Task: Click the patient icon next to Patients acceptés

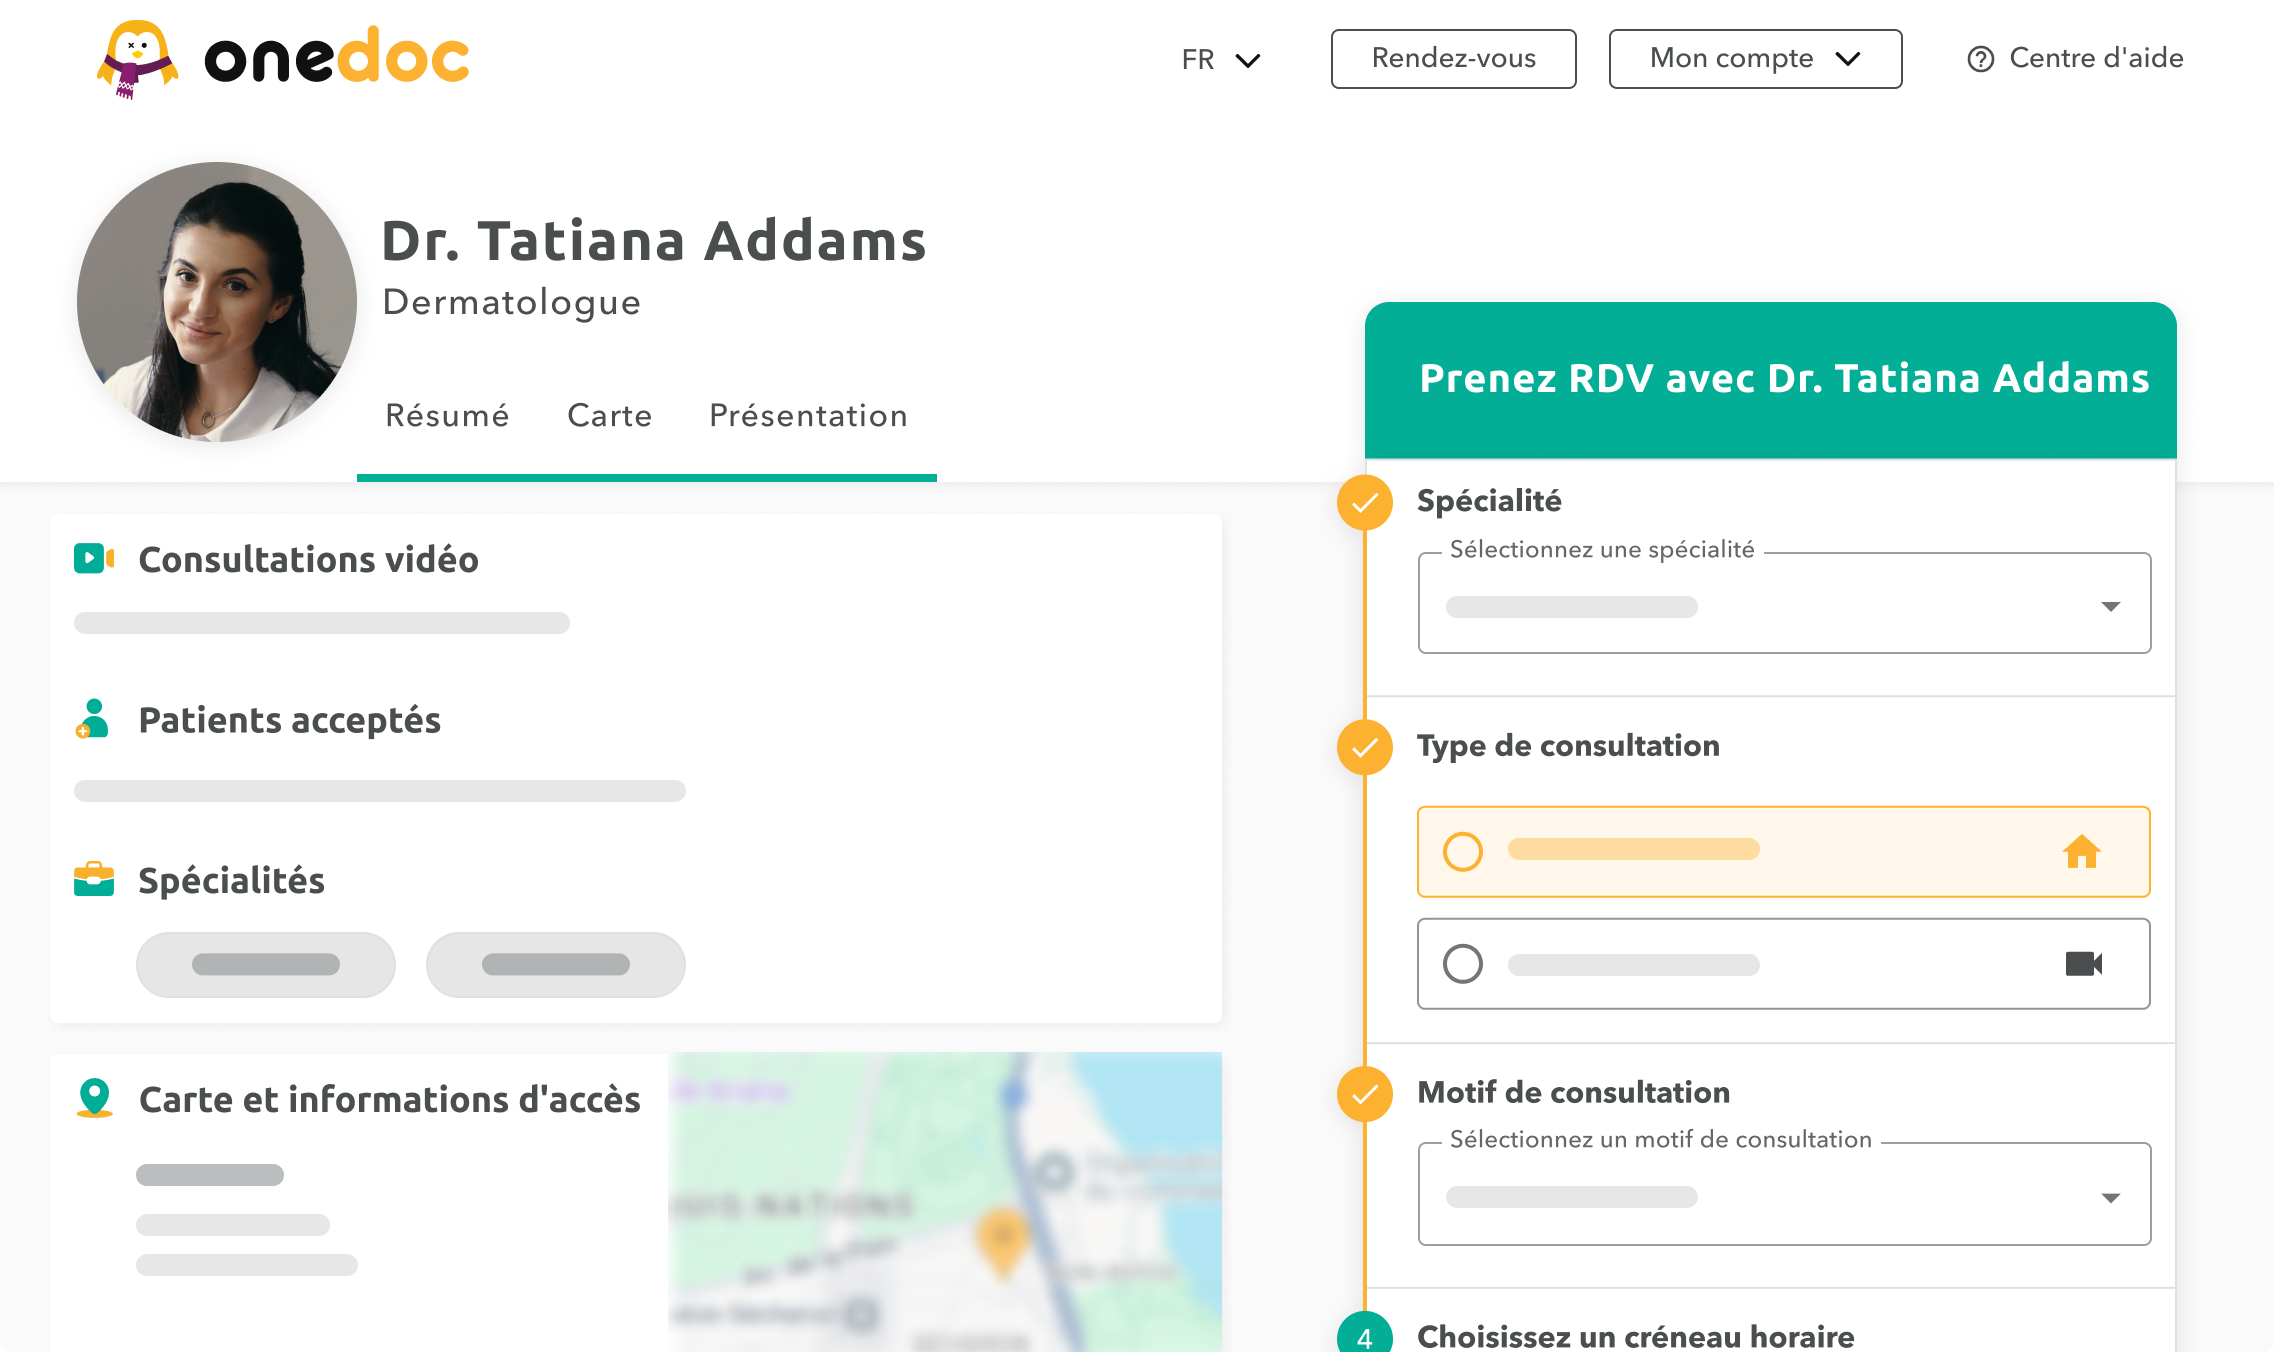Action: [x=94, y=719]
